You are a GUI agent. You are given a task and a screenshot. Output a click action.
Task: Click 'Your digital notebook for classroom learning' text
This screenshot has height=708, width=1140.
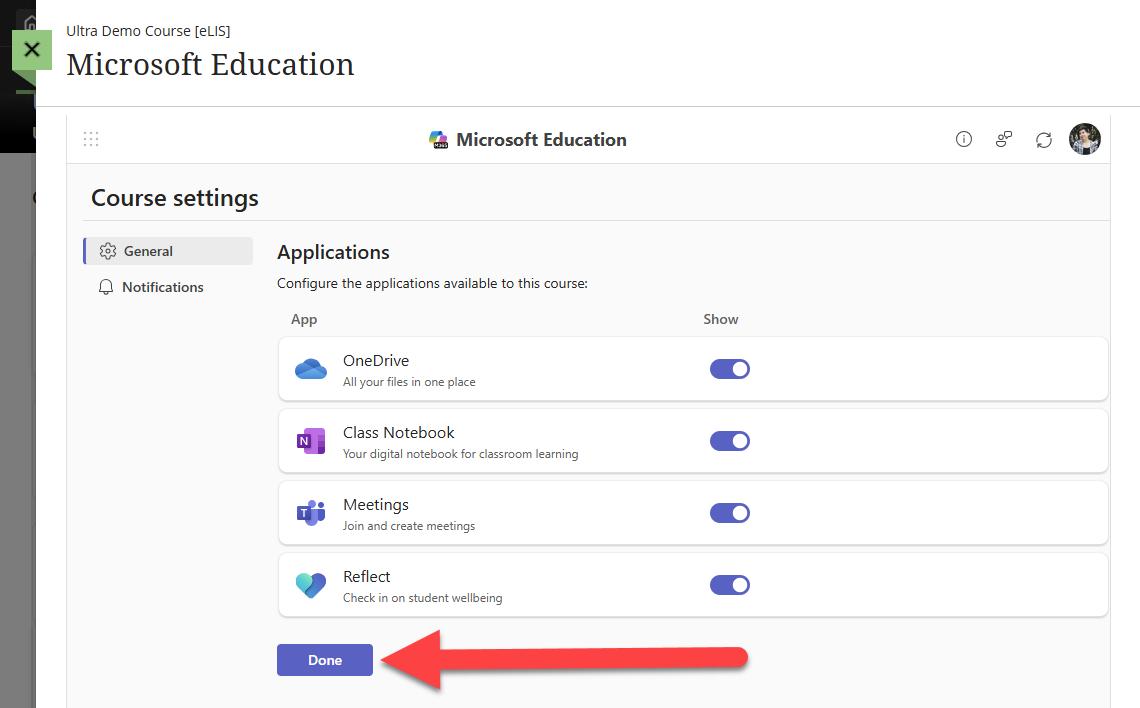(461, 454)
